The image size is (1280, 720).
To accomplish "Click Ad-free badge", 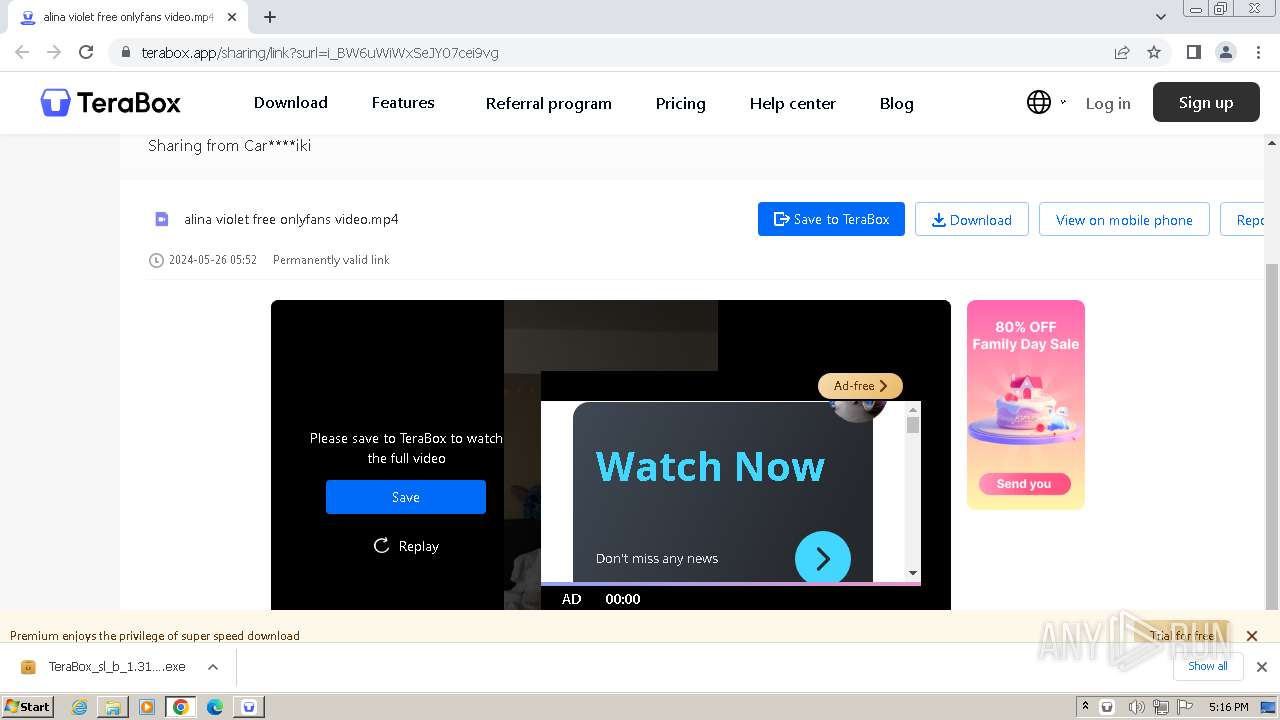I will pos(860,385).
